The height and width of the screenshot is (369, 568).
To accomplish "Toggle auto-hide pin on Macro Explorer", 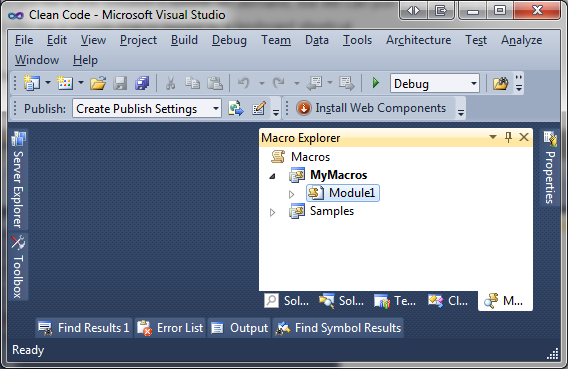I will click(508, 137).
